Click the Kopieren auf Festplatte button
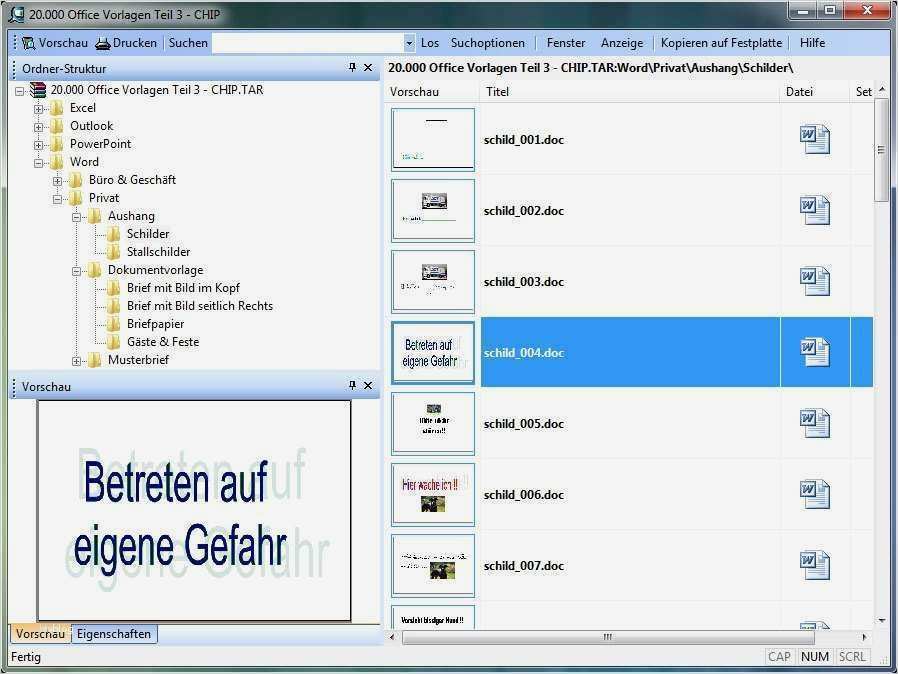 721,42
